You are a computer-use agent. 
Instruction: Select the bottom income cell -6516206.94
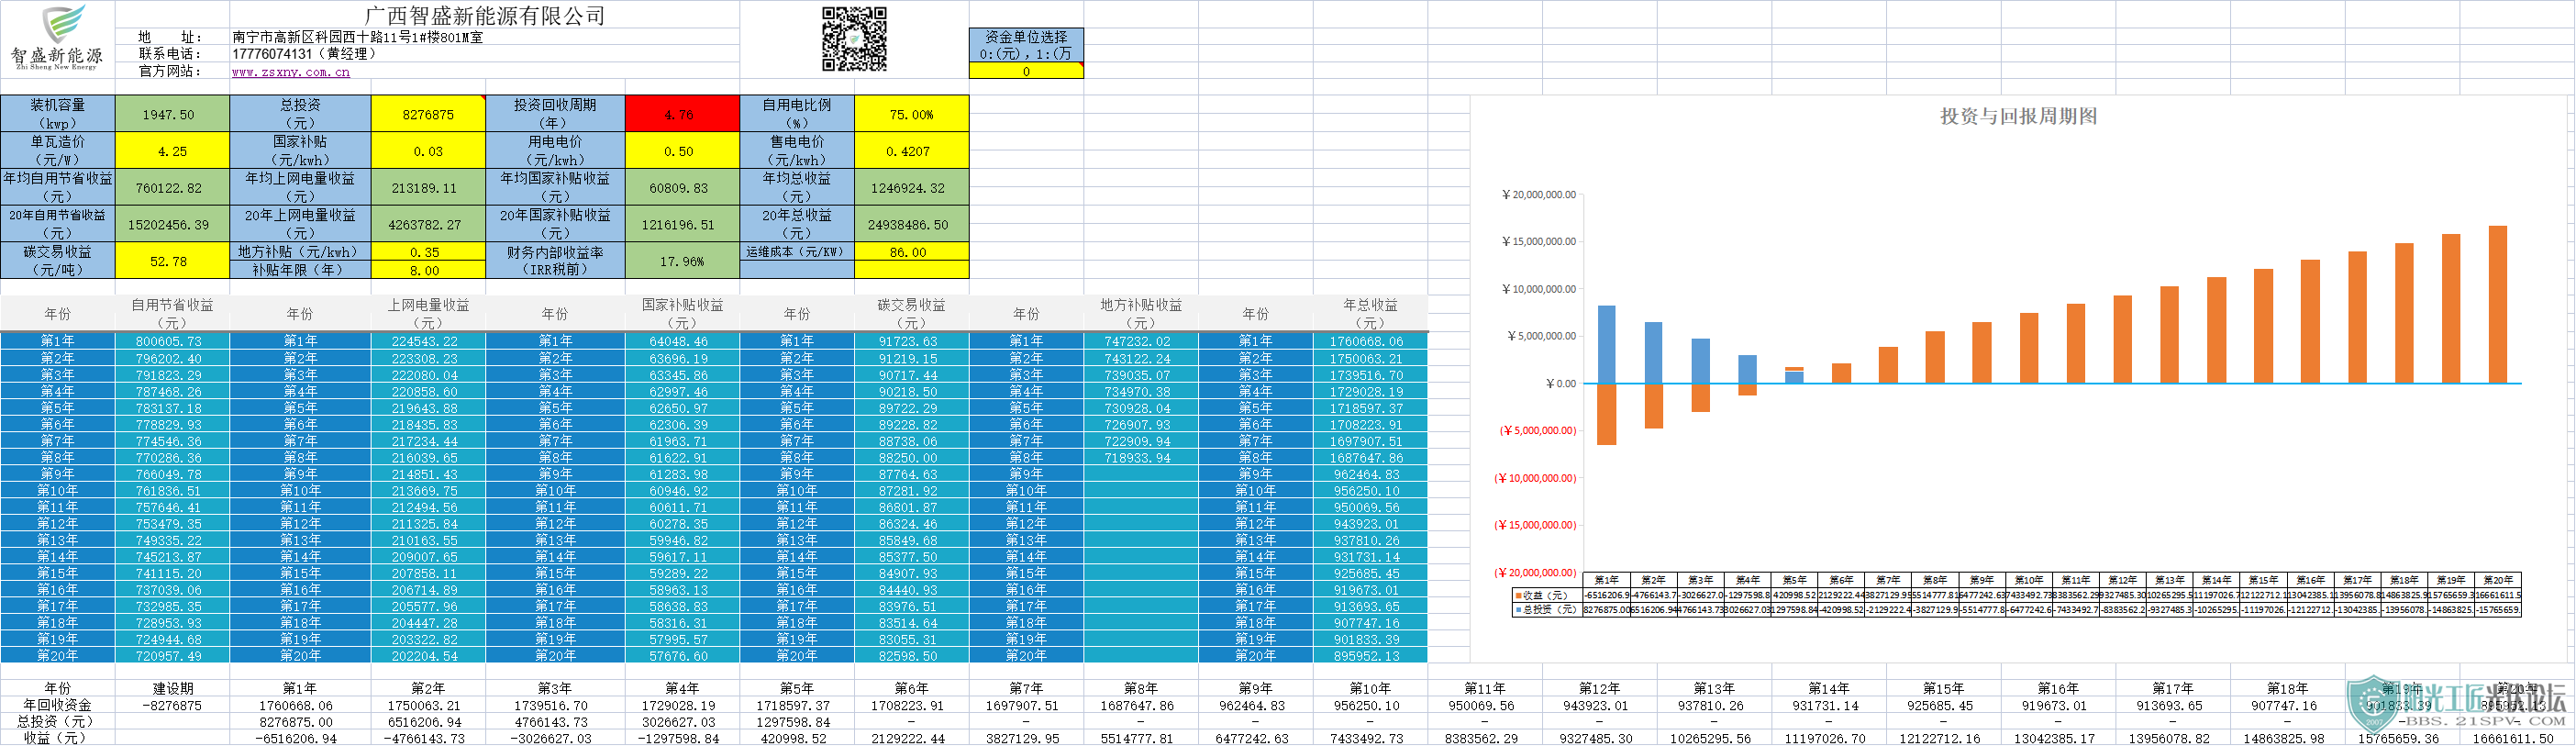pyautogui.click(x=300, y=738)
